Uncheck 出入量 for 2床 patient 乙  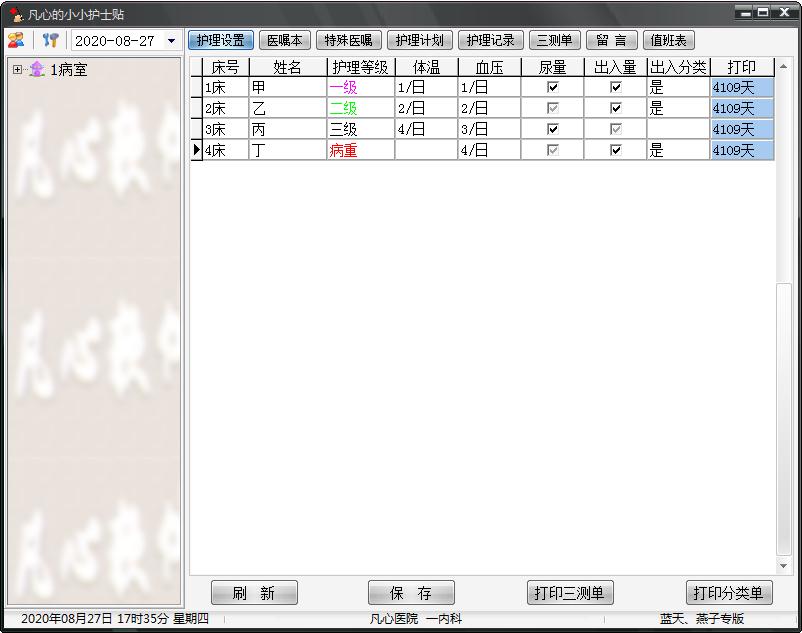click(x=615, y=108)
